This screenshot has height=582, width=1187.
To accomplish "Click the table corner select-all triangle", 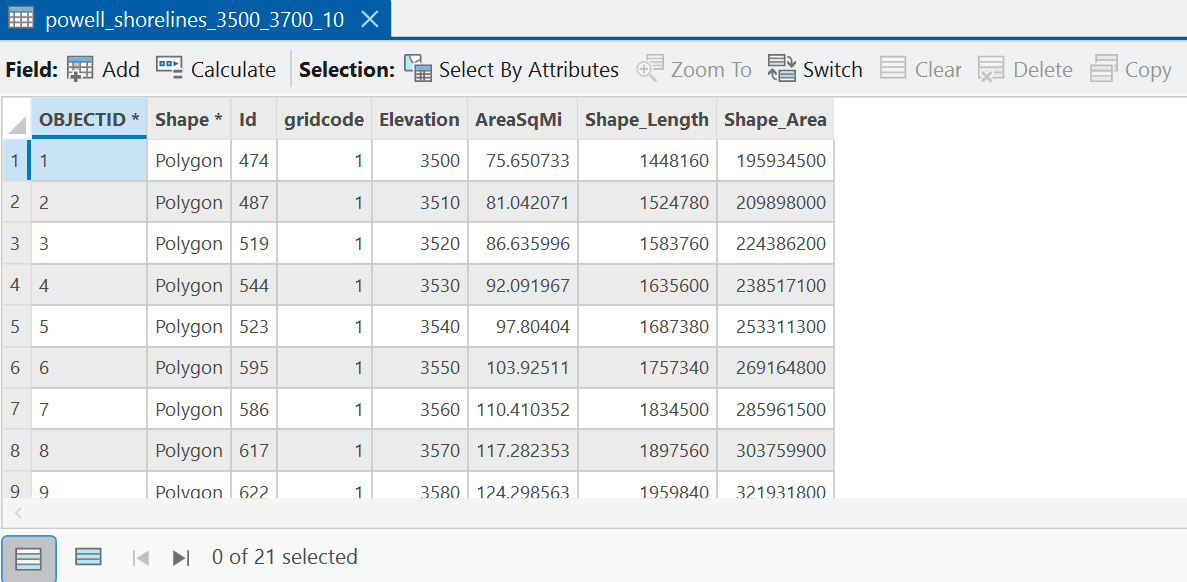I will click(x=15, y=120).
